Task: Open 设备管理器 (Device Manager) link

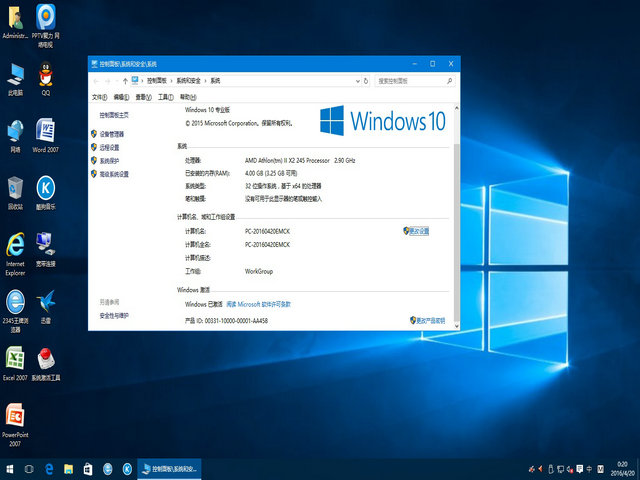Action: 111,134
